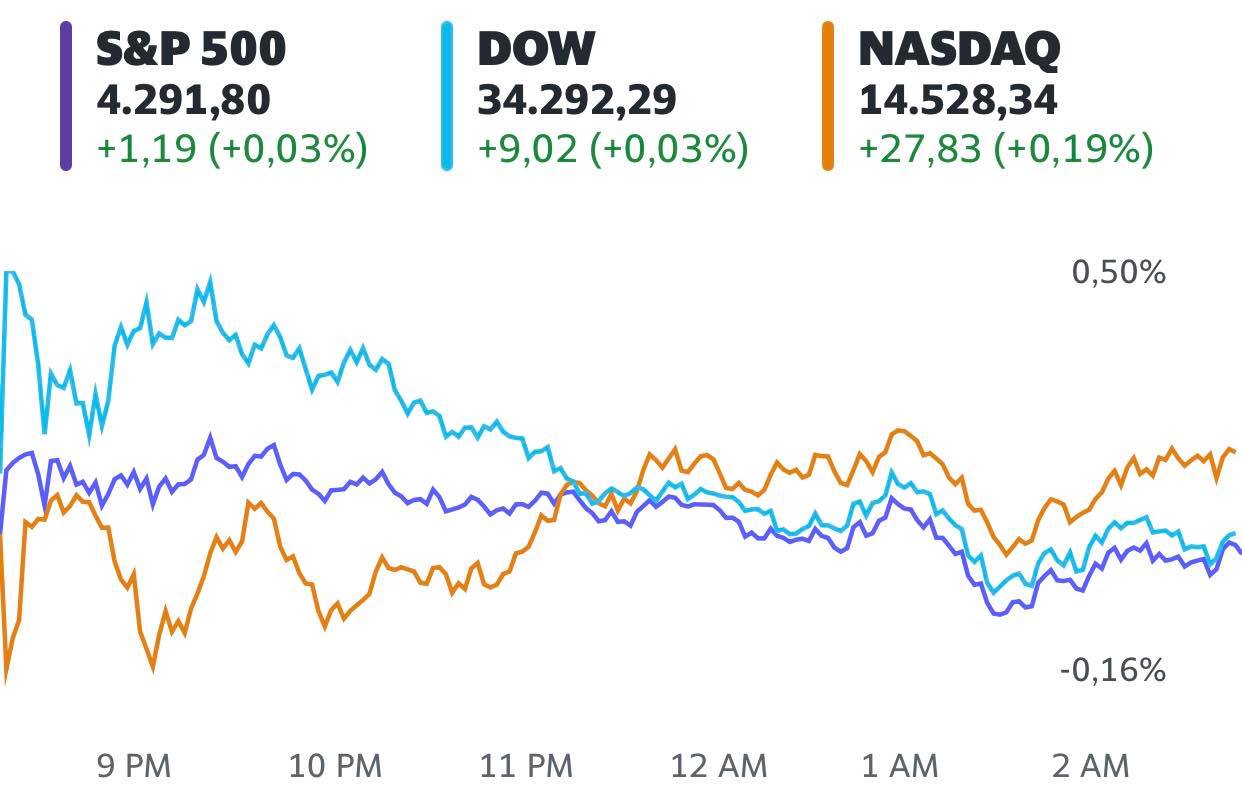Click the 10 PM time axis label
The image size is (1242, 799).
tap(335, 767)
